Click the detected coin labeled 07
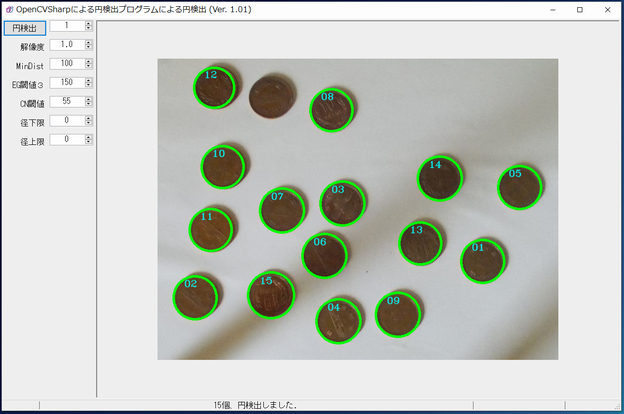 point(282,210)
